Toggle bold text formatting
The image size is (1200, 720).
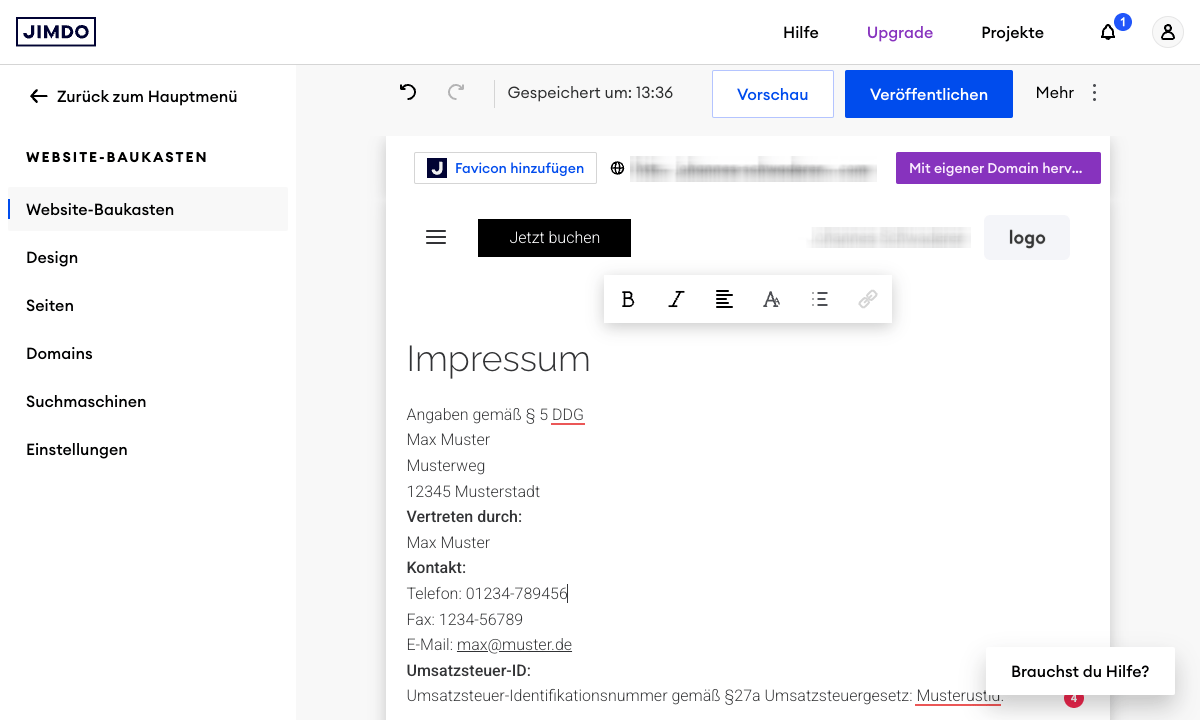point(628,299)
